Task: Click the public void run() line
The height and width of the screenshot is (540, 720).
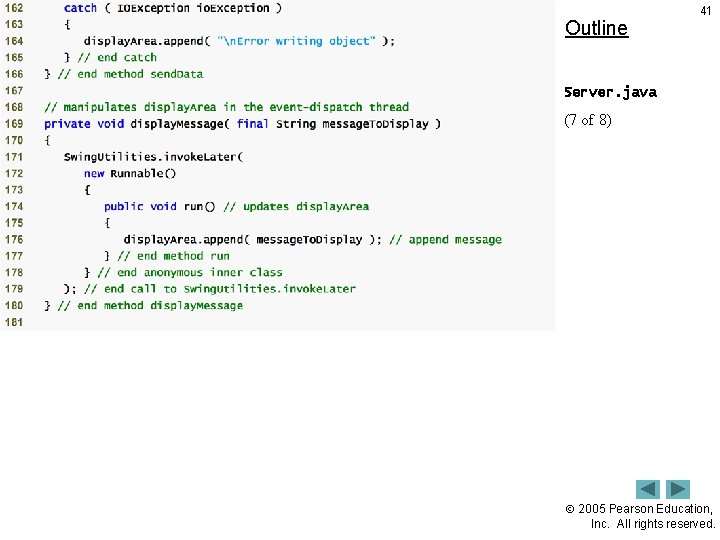Action: point(159,207)
